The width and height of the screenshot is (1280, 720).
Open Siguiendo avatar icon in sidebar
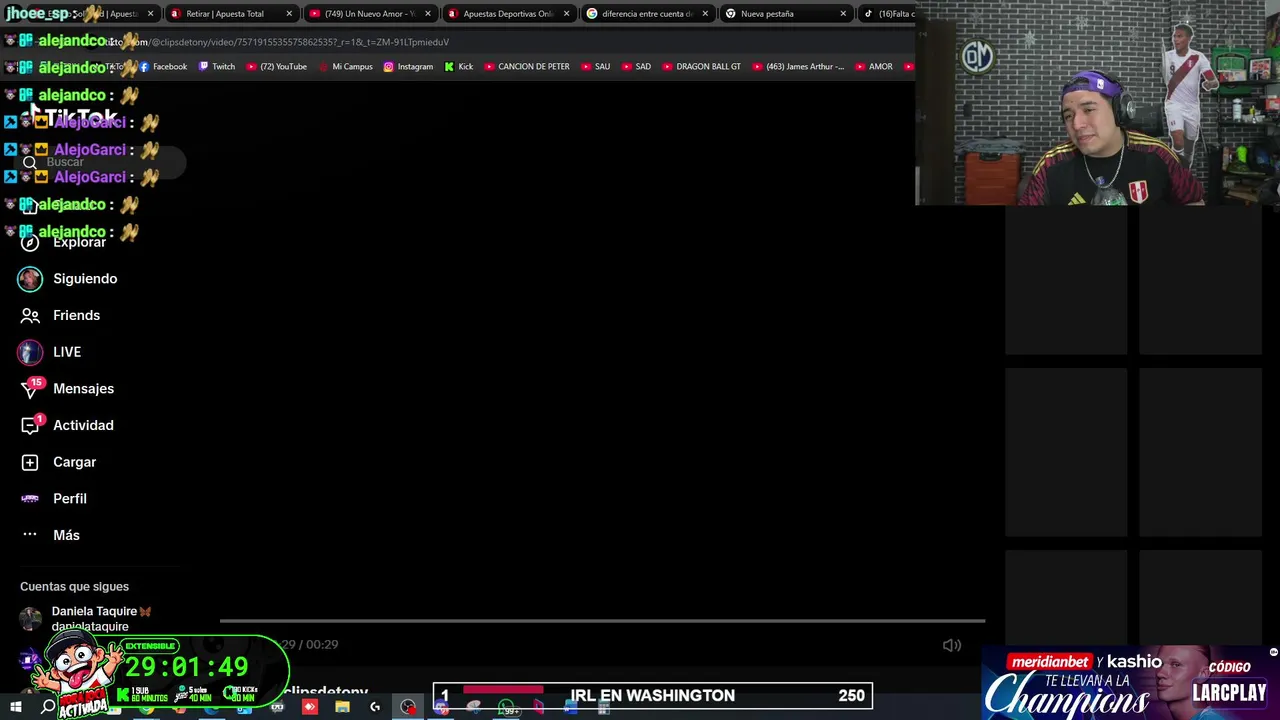[30, 279]
